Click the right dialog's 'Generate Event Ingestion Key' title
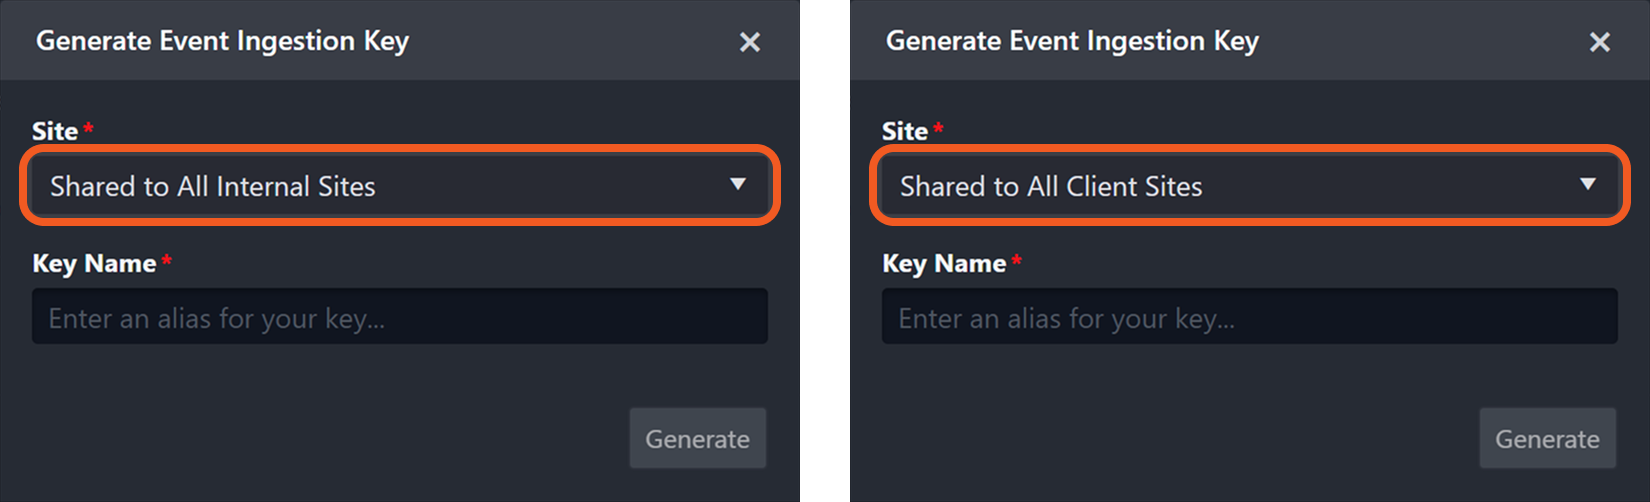 click(1072, 41)
